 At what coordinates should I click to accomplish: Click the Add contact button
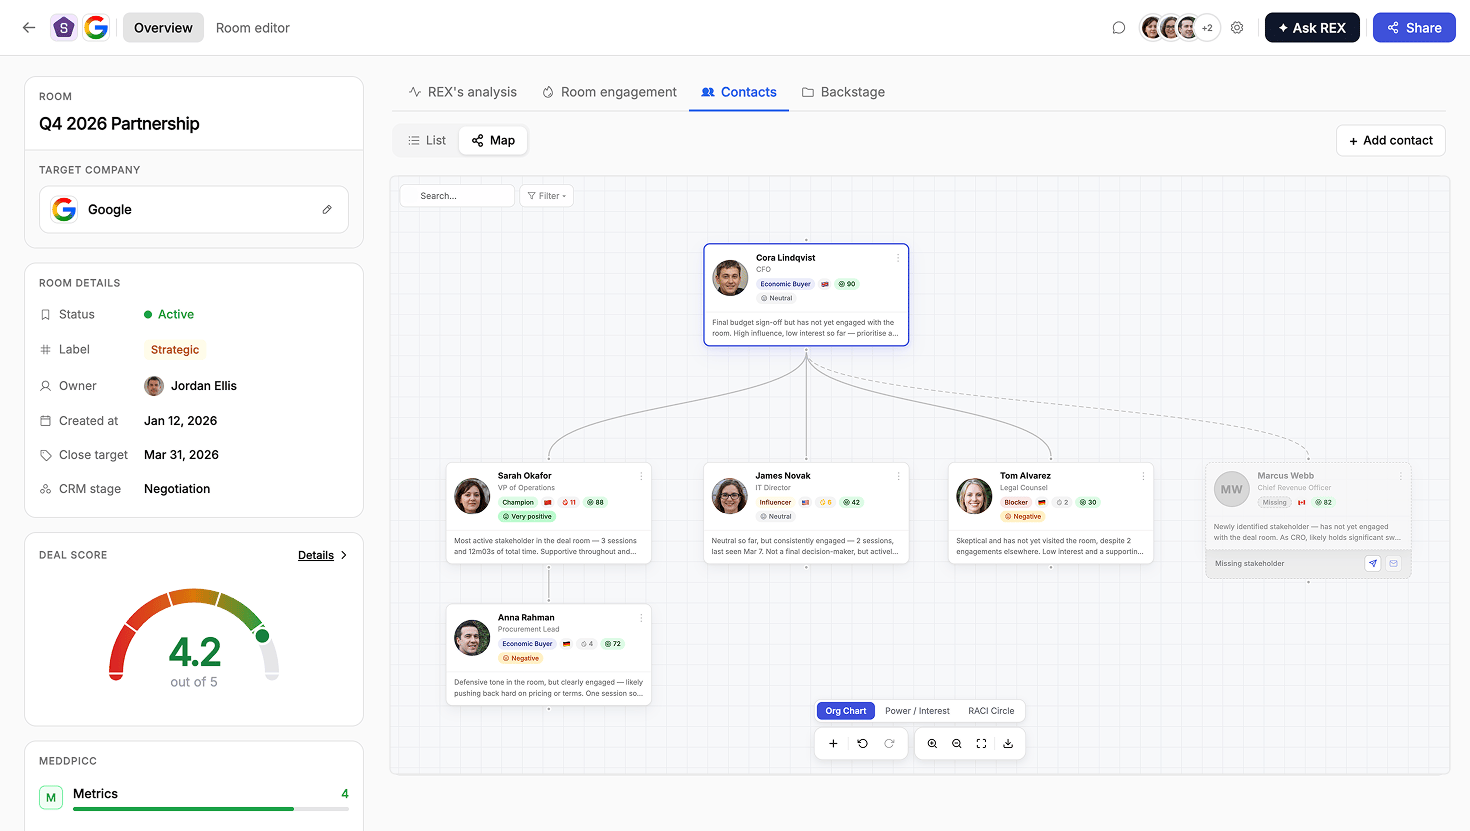(x=1391, y=141)
